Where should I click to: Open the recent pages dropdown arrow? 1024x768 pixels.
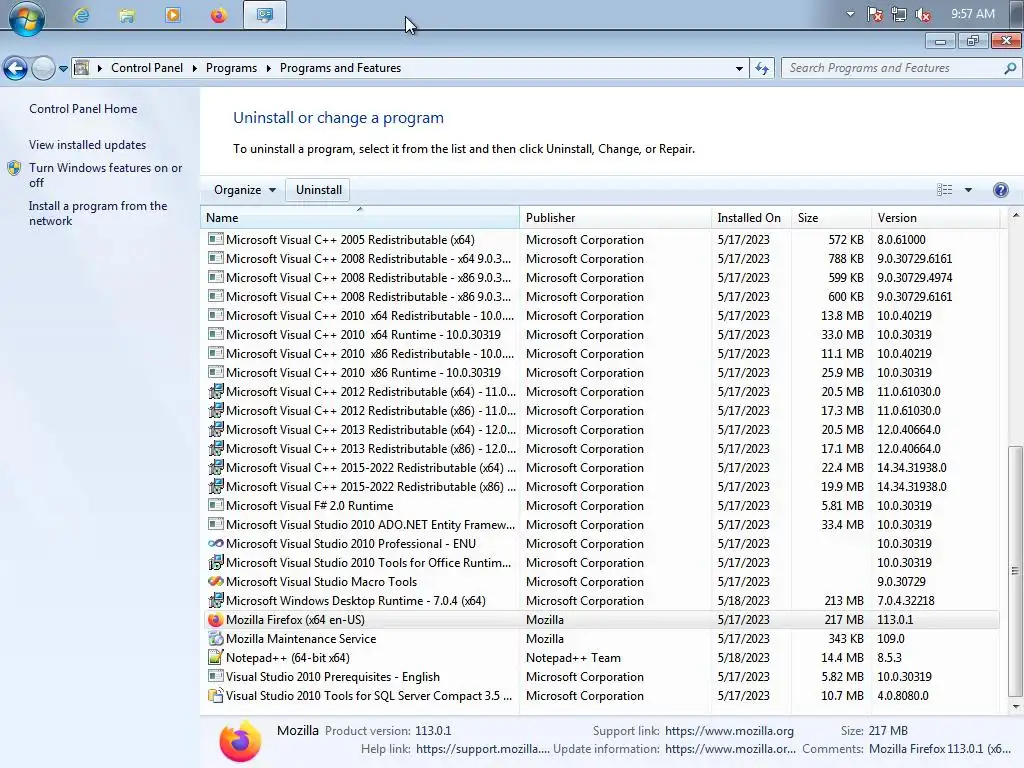[x=63, y=69]
